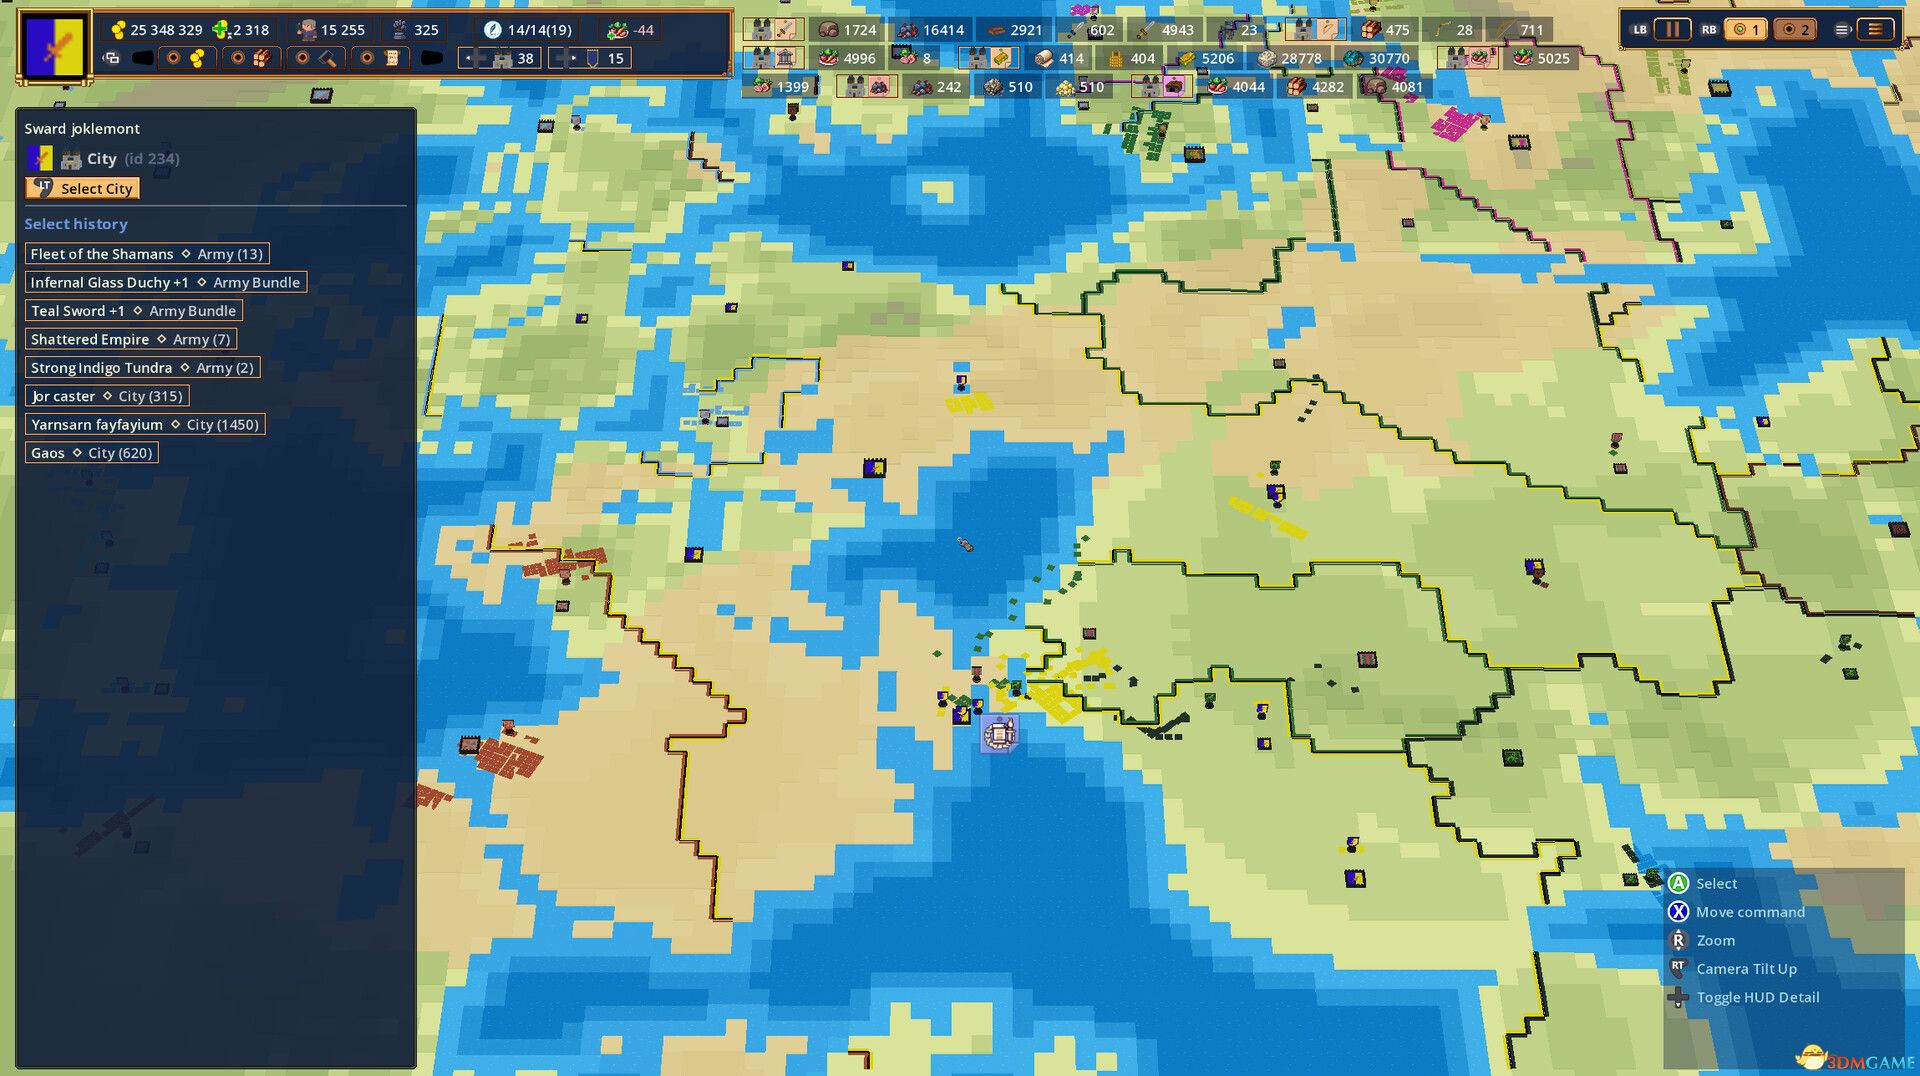The image size is (1920, 1076).
Task: Click the blue-yellow faction flag emblem
Action: [x=55, y=45]
